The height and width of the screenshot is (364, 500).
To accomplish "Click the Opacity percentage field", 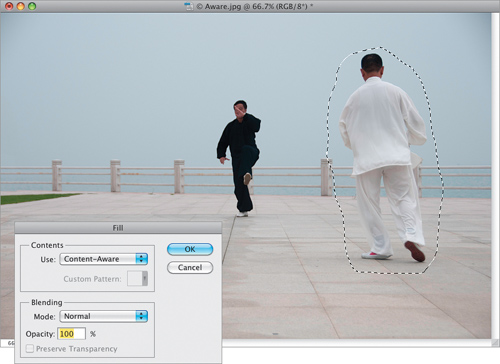I will point(71,334).
